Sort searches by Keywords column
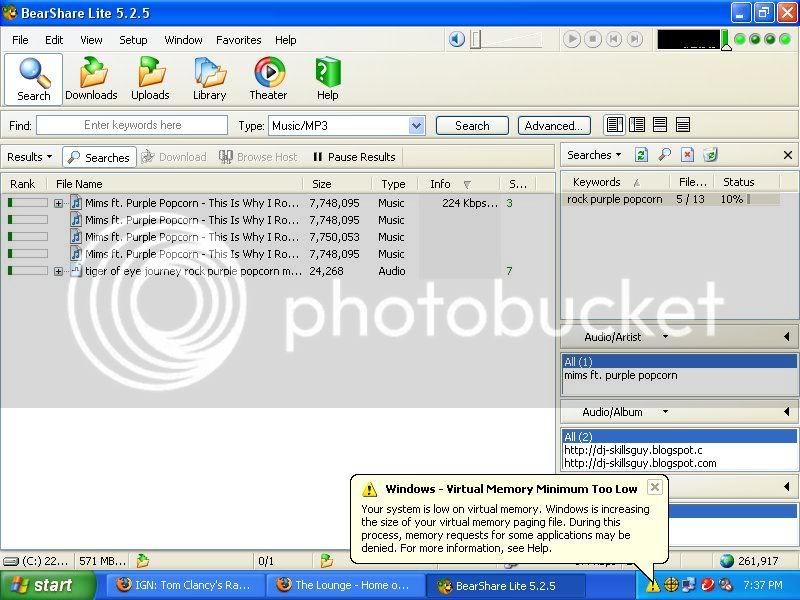The image size is (800, 600). [x=616, y=182]
